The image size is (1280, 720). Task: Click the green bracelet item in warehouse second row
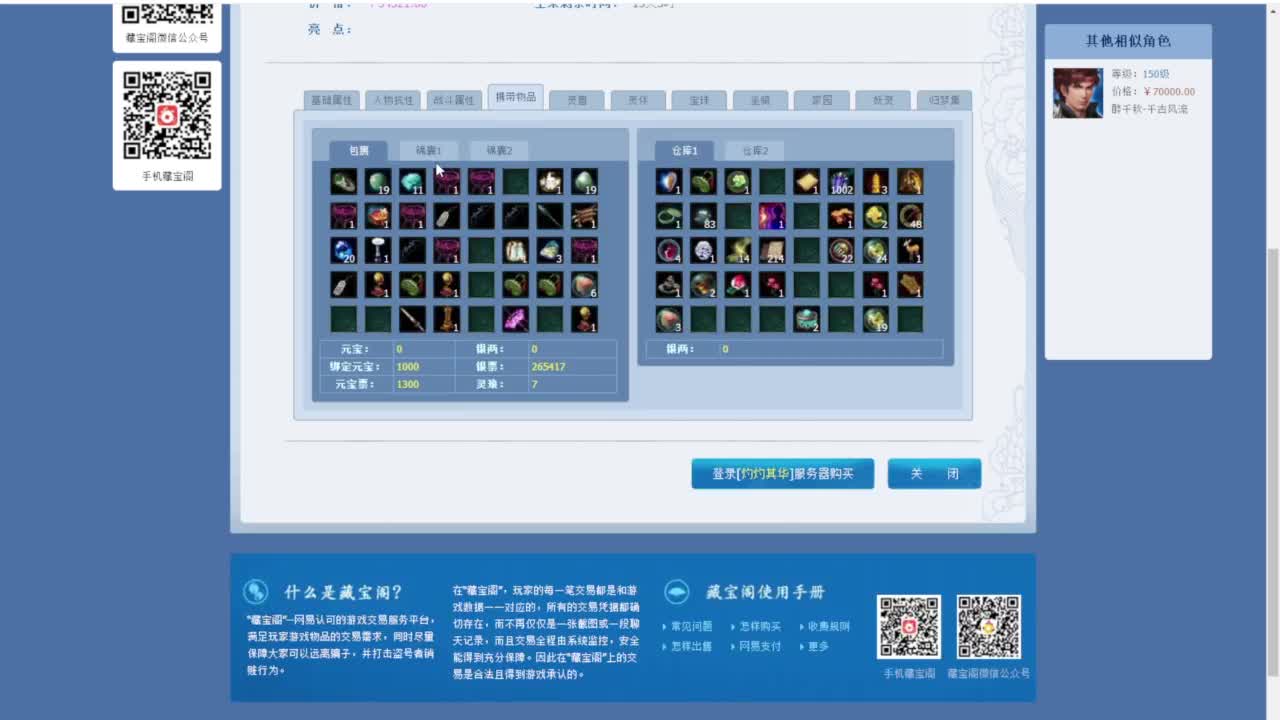669,216
